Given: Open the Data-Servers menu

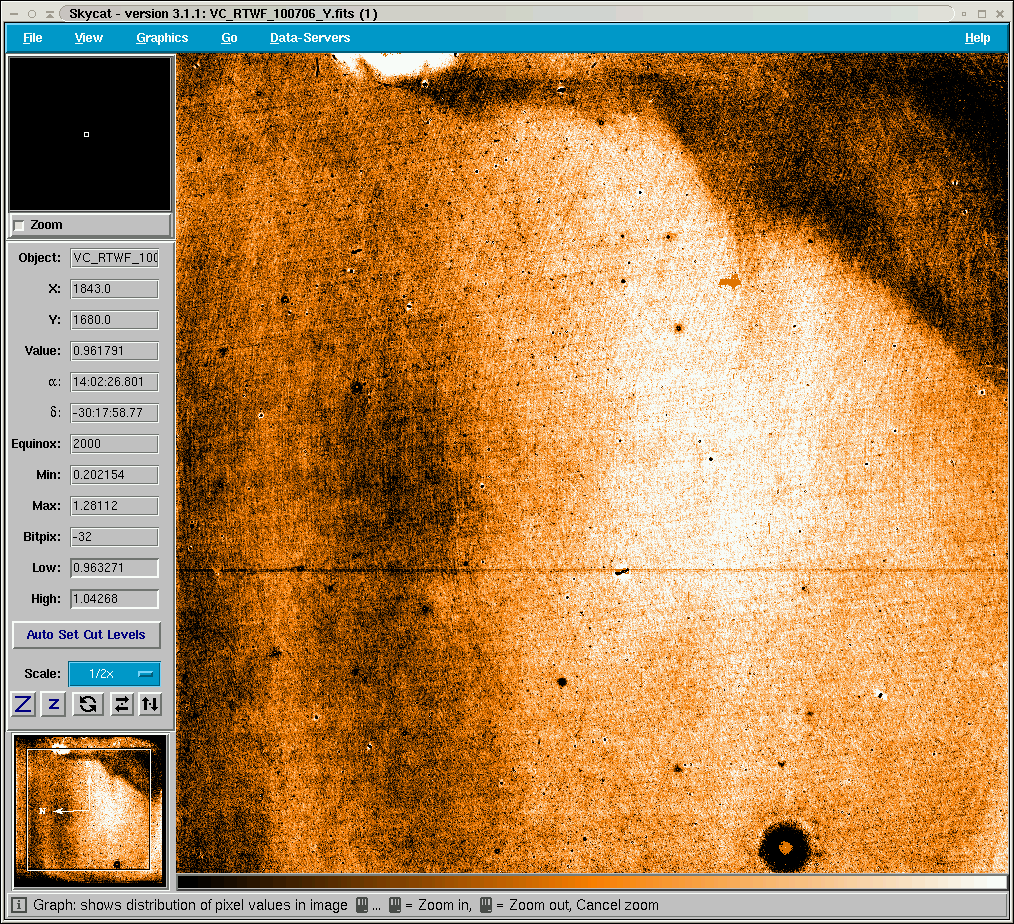Looking at the screenshot, I should coord(310,38).
